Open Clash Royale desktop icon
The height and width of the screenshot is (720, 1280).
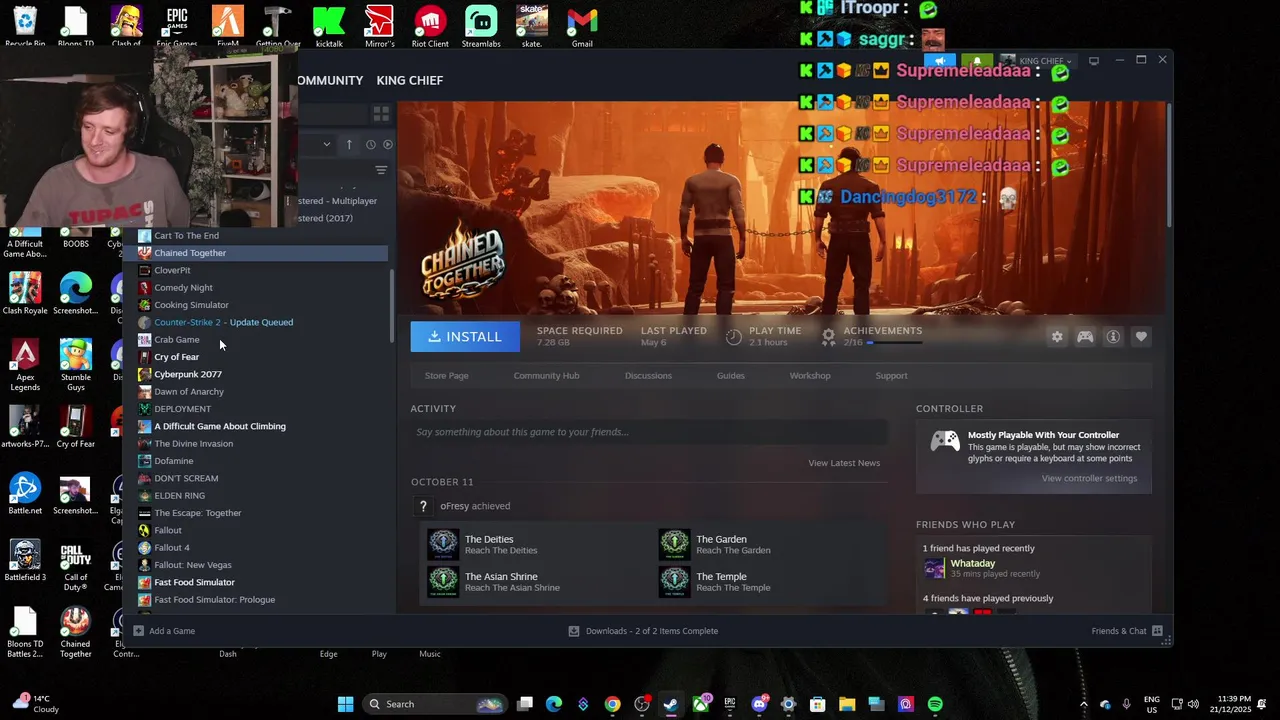coord(25,293)
